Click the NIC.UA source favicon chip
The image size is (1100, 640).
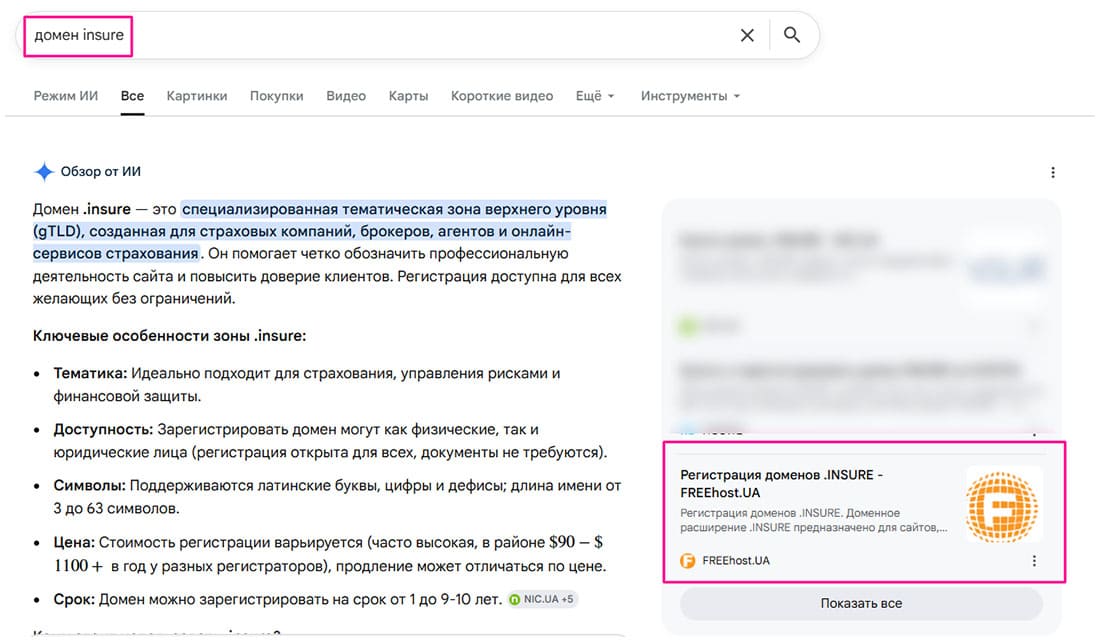coord(515,599)
